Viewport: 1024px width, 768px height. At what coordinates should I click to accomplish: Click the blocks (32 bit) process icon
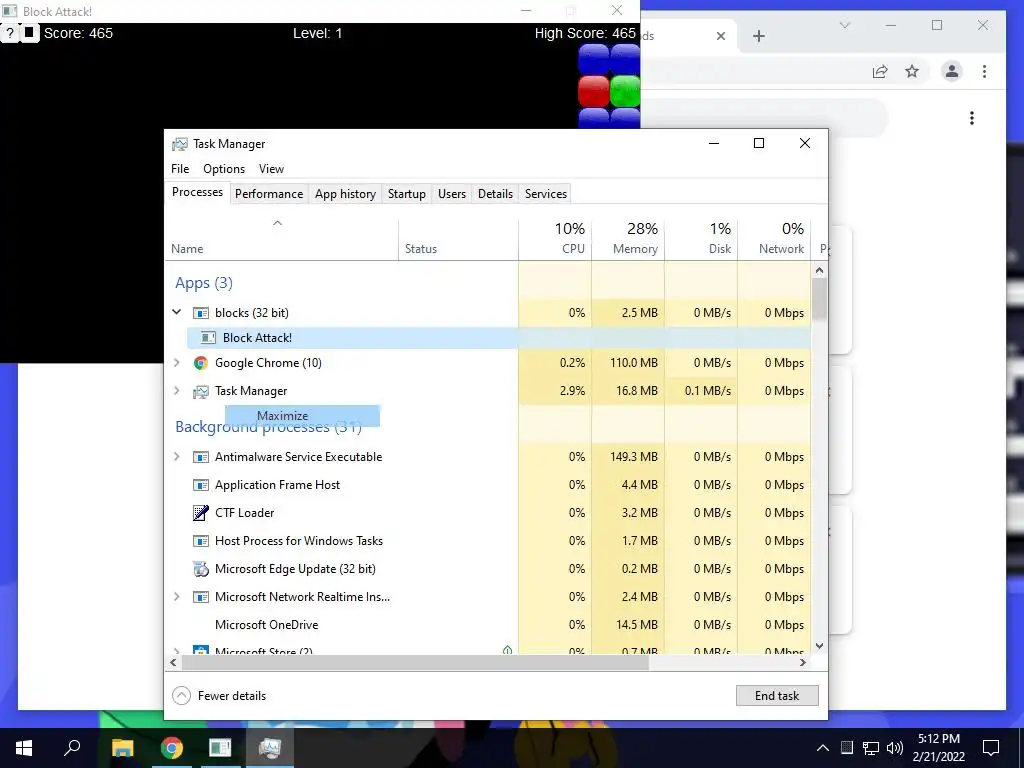(x=201, y=313)
